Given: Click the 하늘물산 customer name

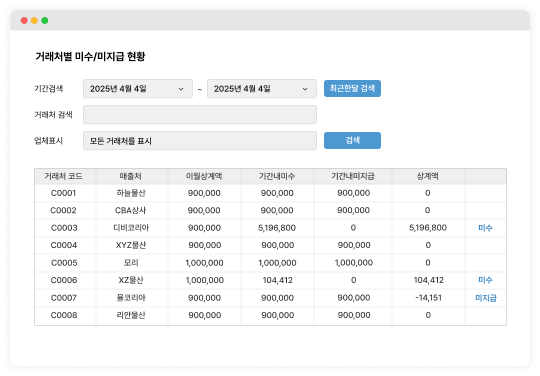Looking at the screenshot, I should coord(131,193).
